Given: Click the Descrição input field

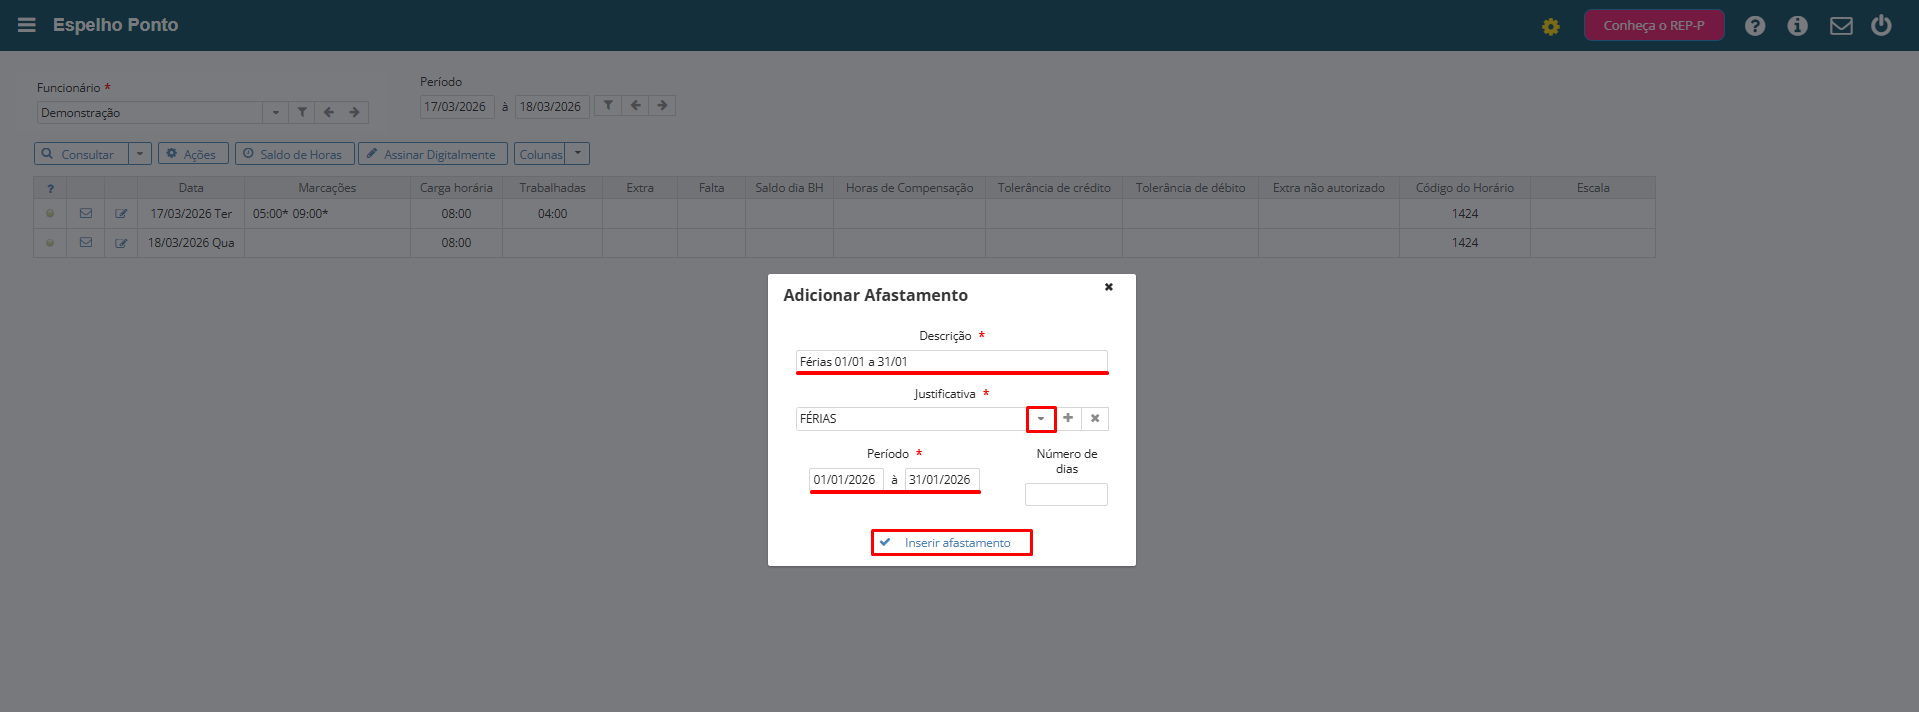Looking at the screenshot, I should pos(952,361).
